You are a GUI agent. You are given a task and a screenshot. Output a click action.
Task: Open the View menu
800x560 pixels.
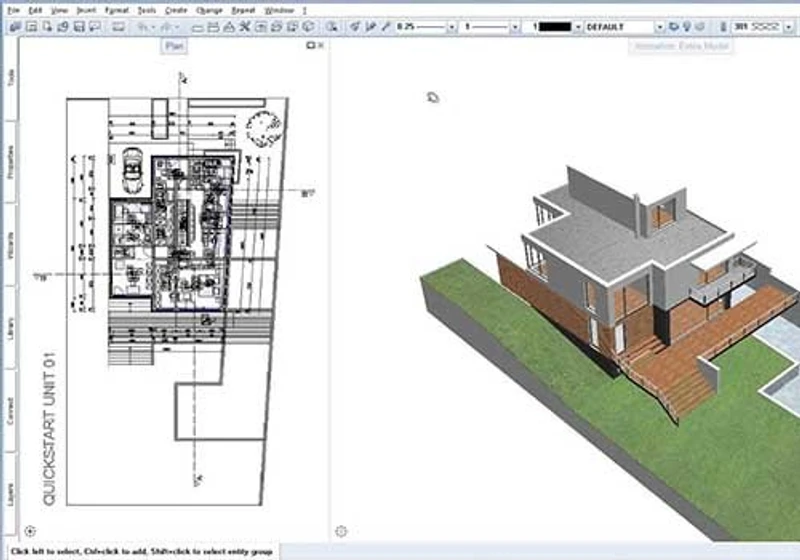59,10
